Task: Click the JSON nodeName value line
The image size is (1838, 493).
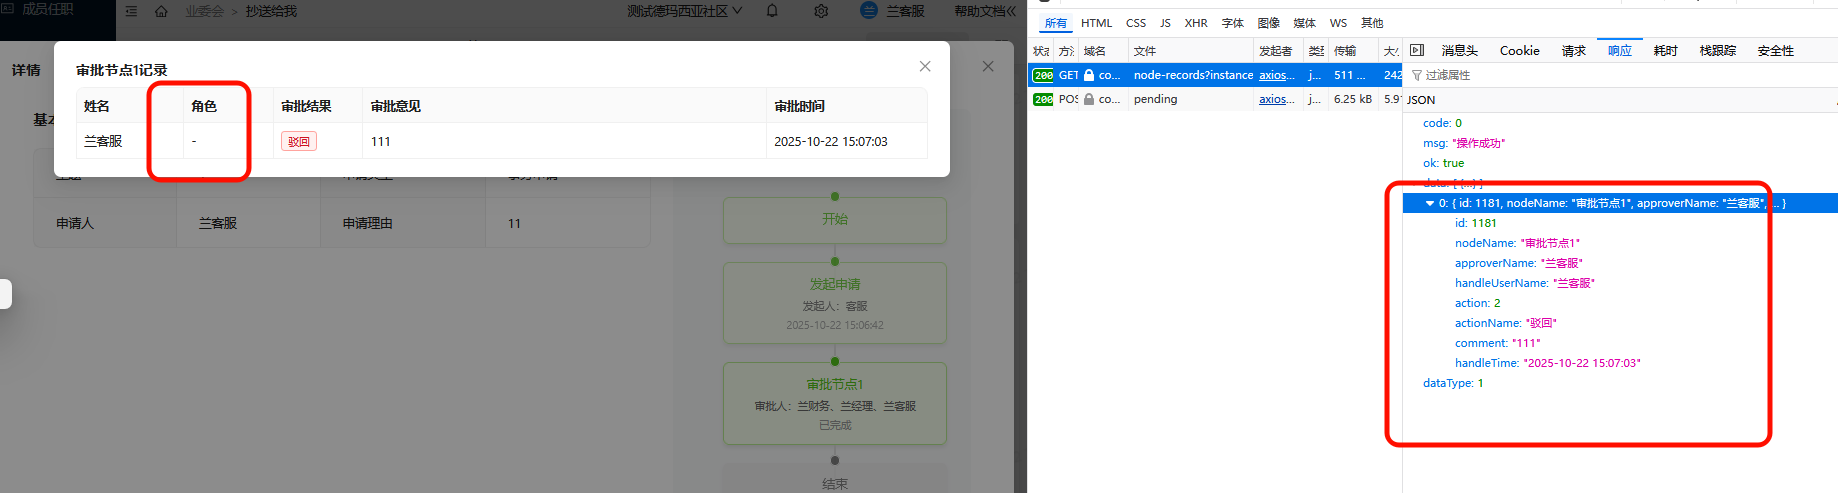Action: (1517, 243)
